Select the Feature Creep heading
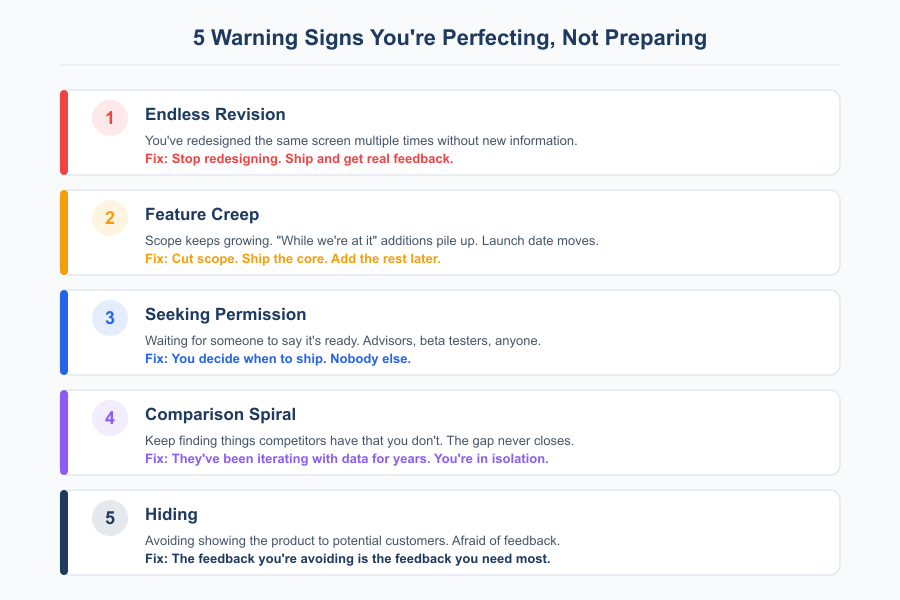This screenshot has width=900, height=600. tap(202, 215)
